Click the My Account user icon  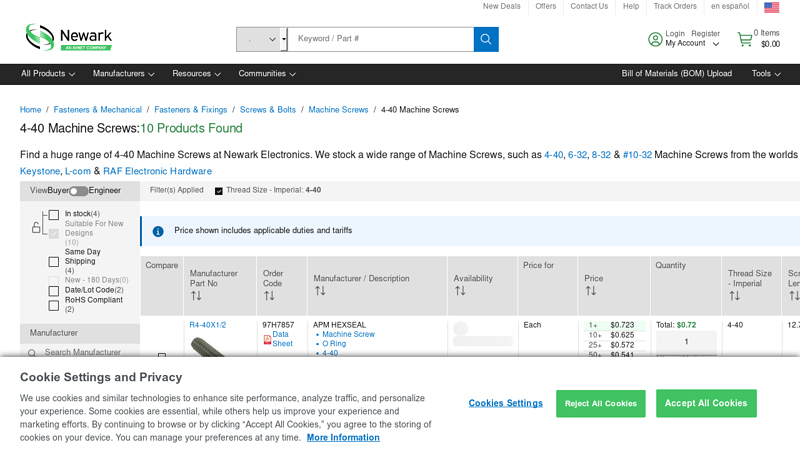coord(655,39)
